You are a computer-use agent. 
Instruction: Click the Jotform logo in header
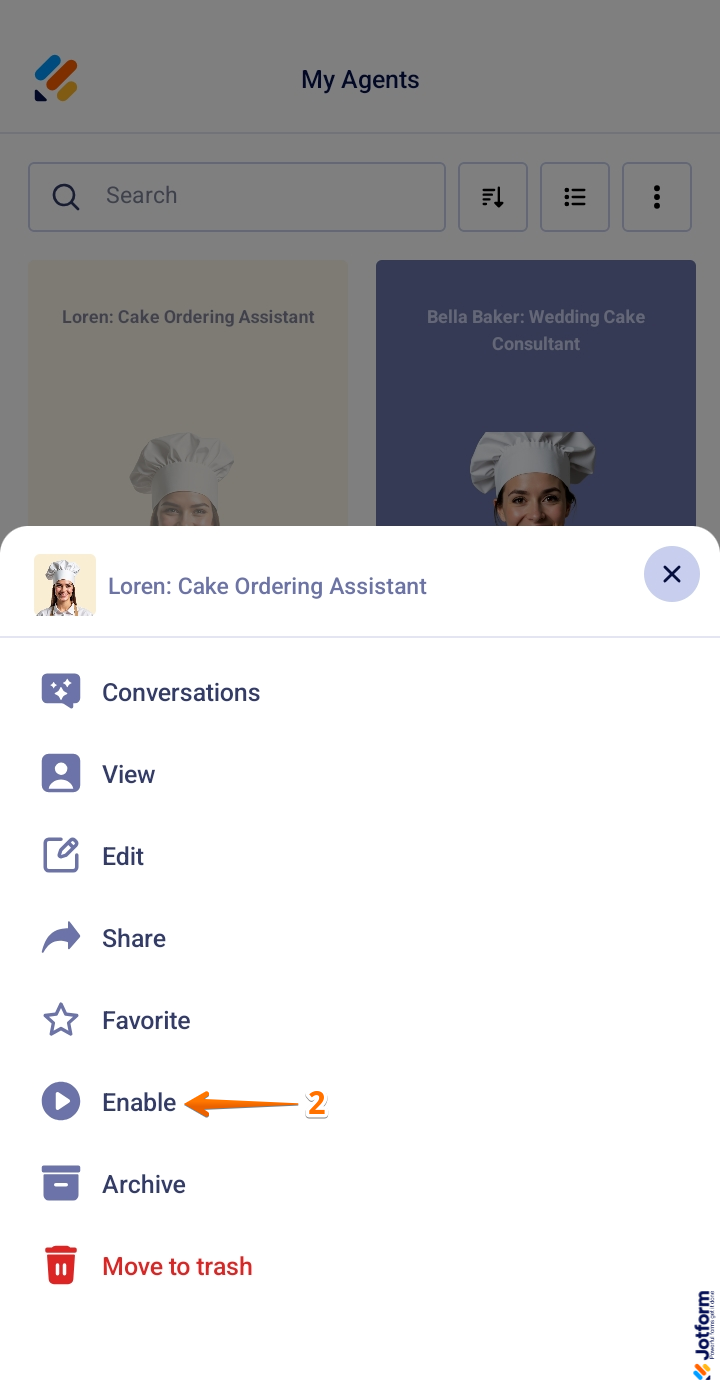tap(56, 79)
